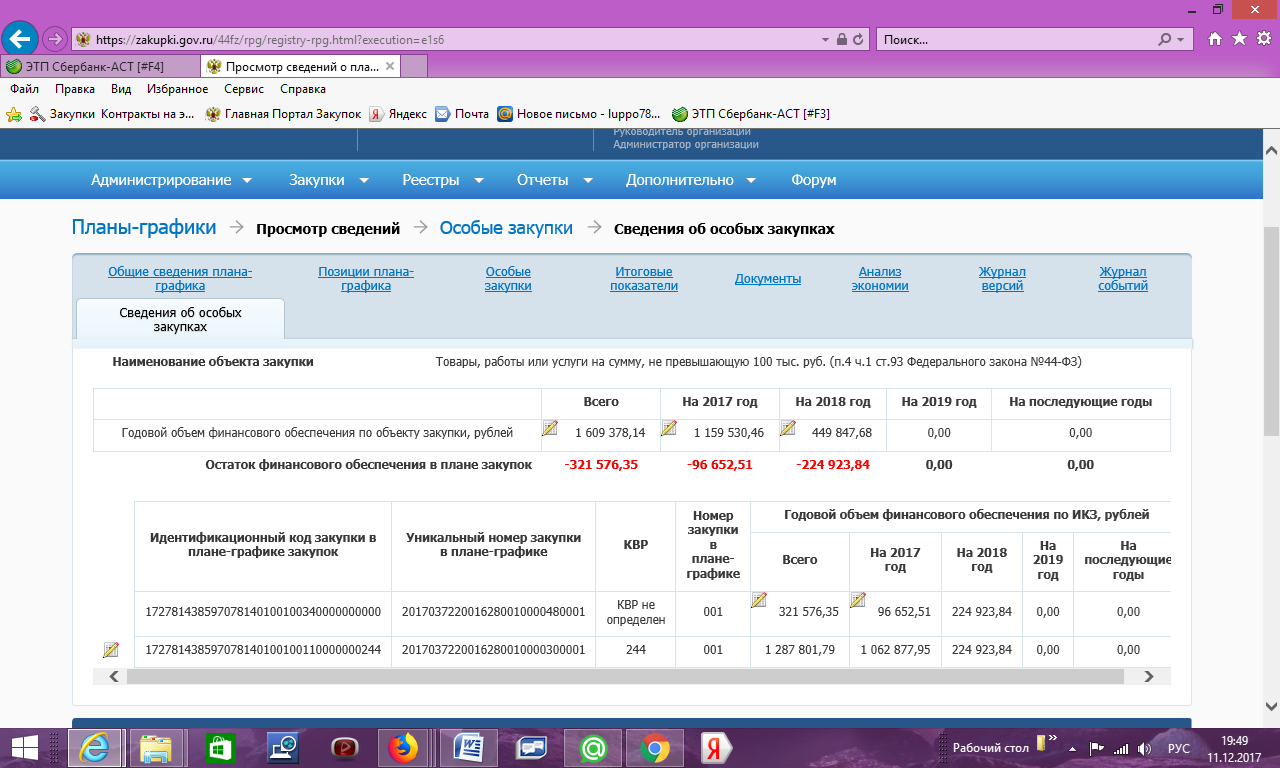Viewport: 1280px width, 768px height.
Task: Open the search provider dropdown arrow
Action: pos(1181,39)
